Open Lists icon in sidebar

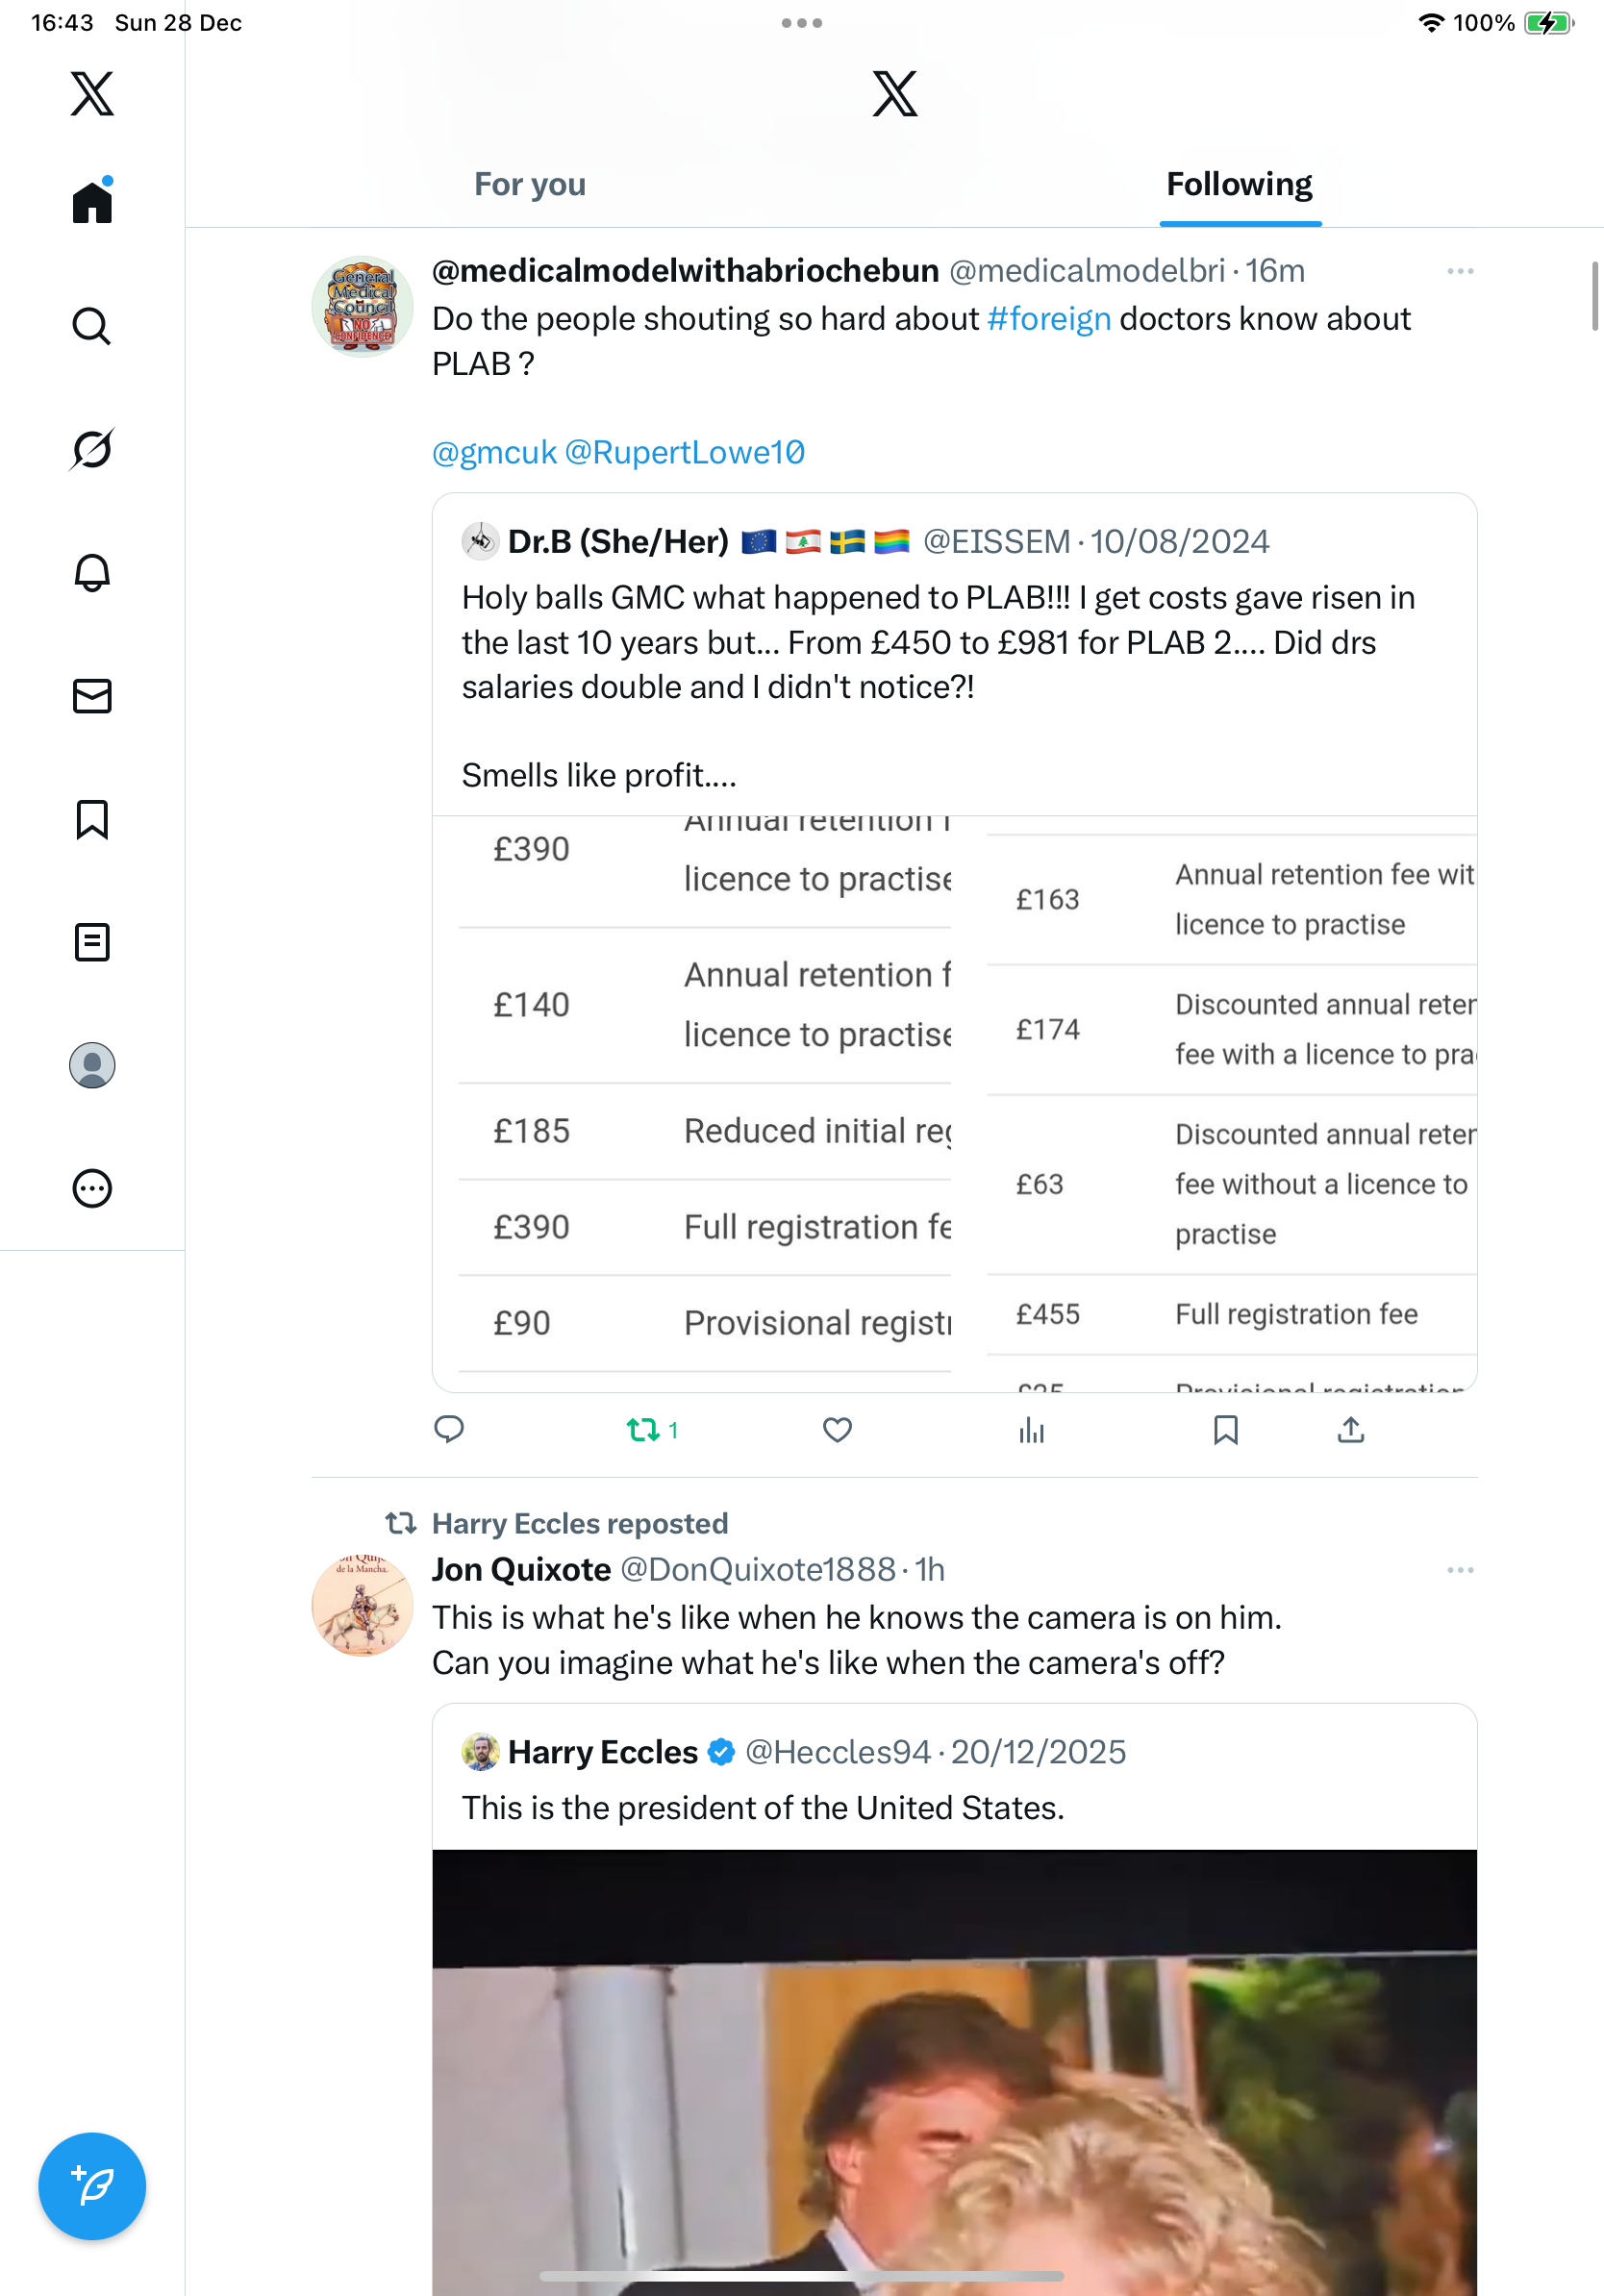pos(92,942)
